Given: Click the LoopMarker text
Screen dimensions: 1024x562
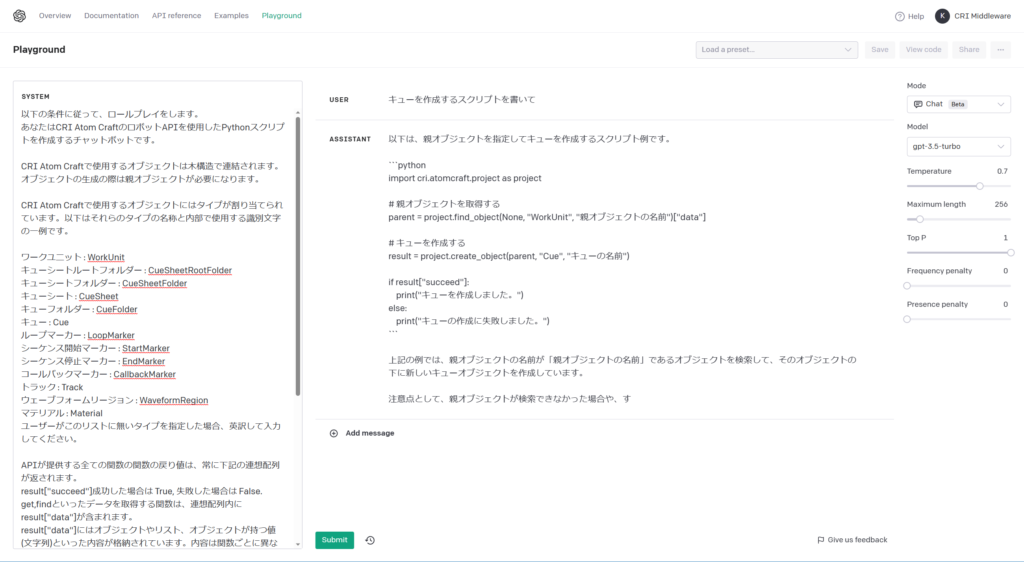Looking at the screenshot, I should point(111,336).
